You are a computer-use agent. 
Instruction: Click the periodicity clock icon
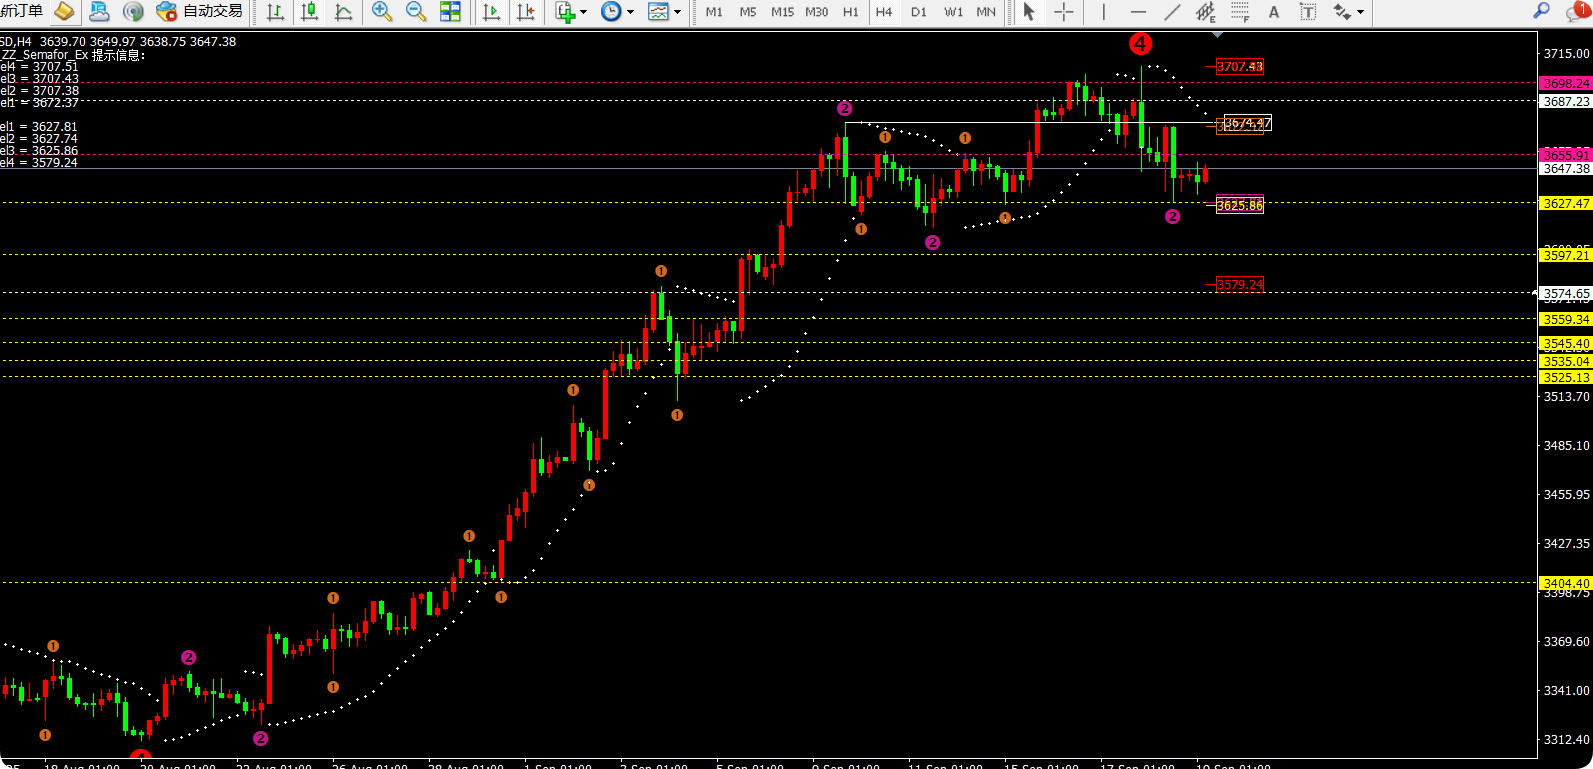(x=611, y=12)
